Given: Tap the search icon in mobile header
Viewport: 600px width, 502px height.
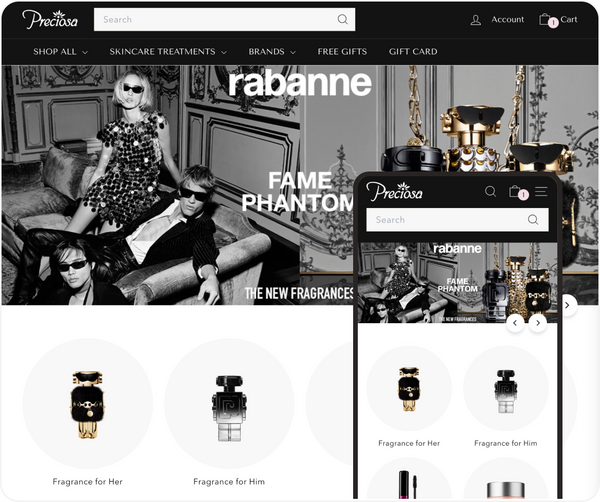Looking at the screenshot, I should coord(490,191).
